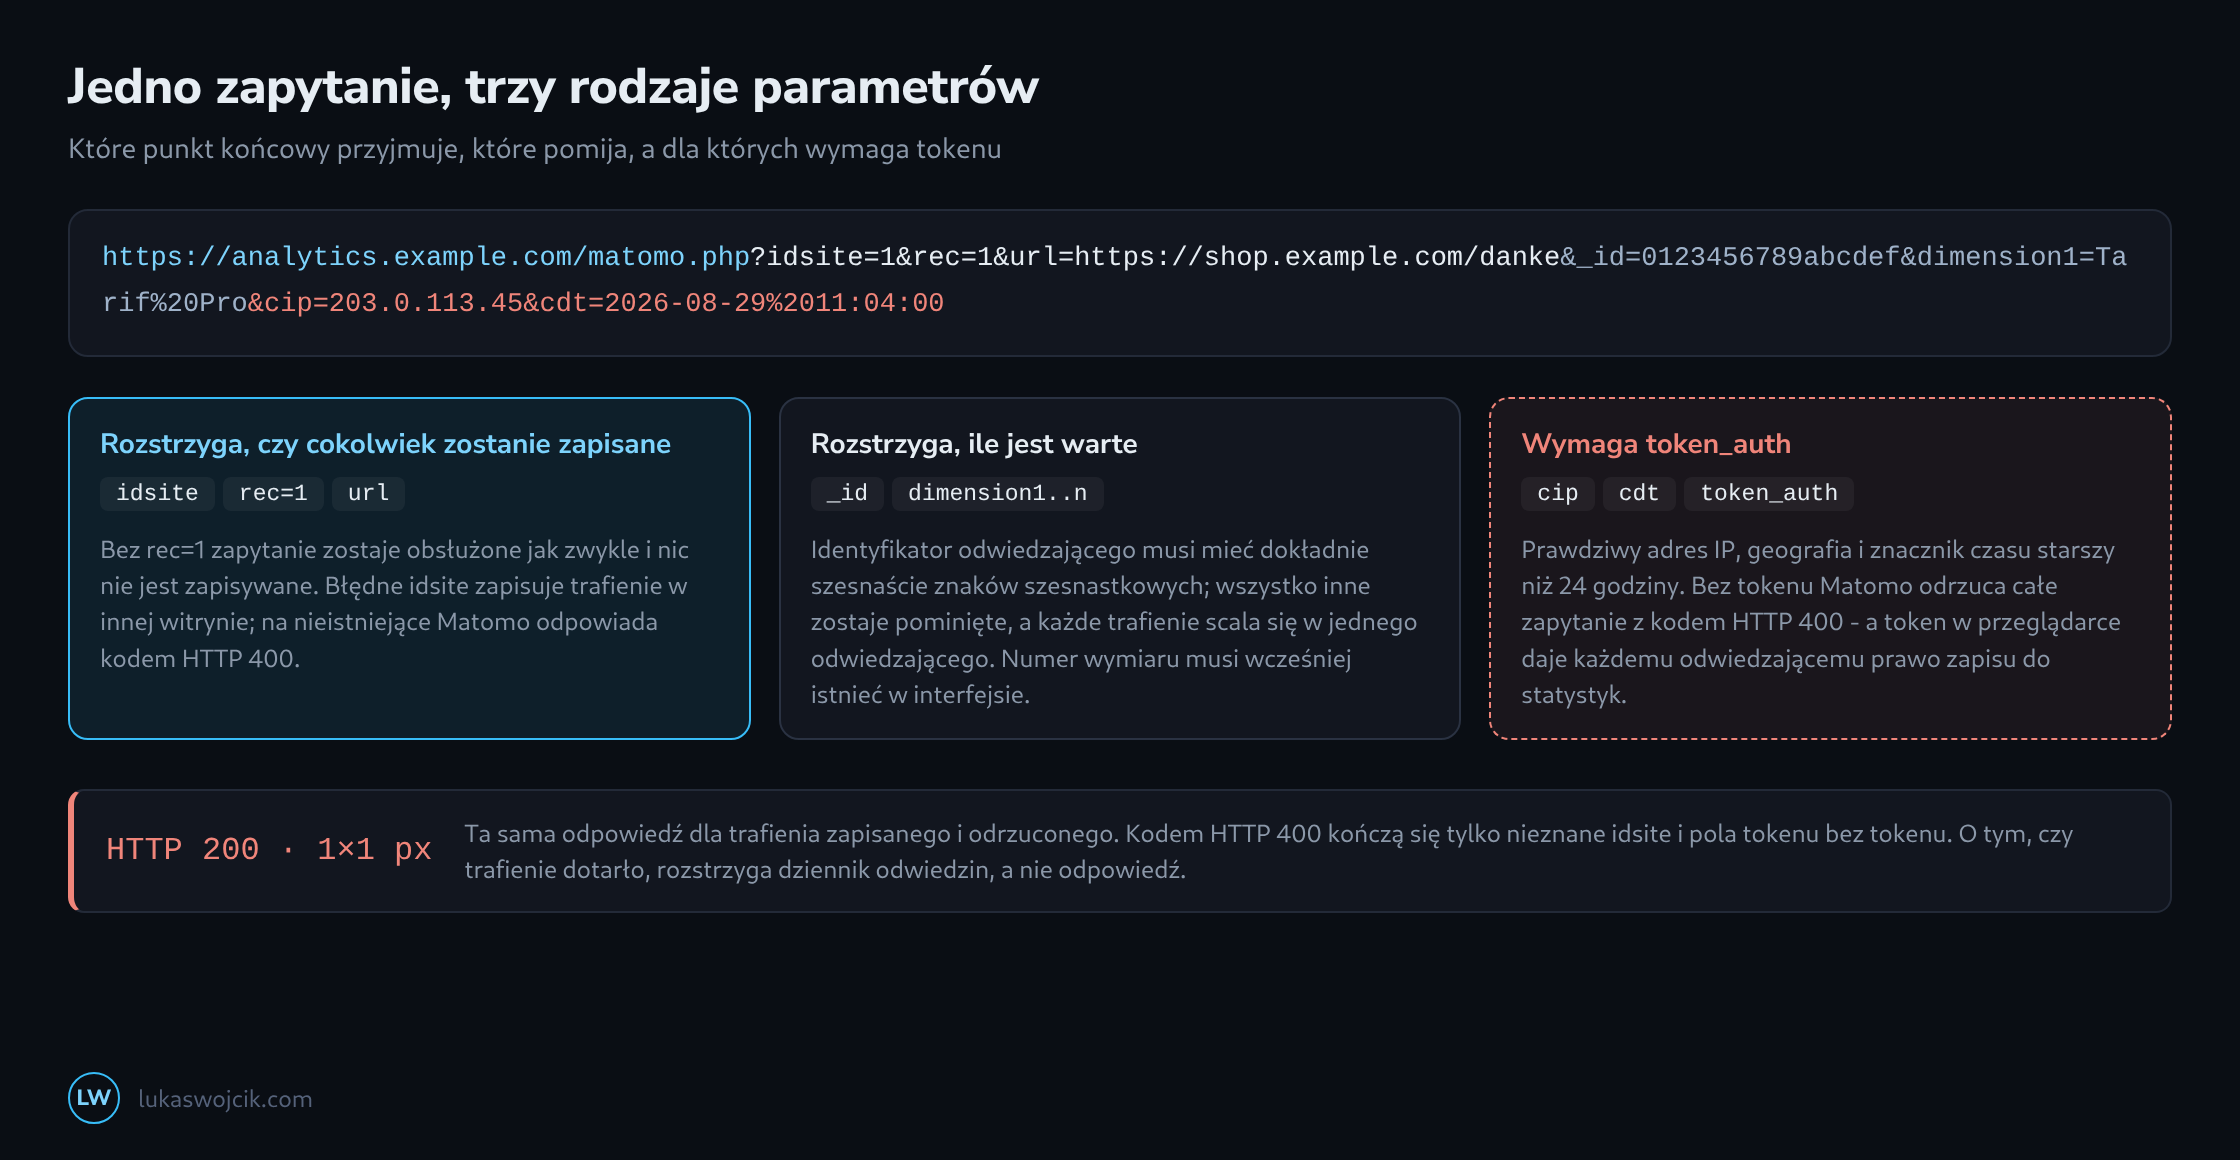Image resolution: width=2240 pixels, height=1160 pixels.
Task: Select the rec=1 parameter chip
Action: point(273,493)
